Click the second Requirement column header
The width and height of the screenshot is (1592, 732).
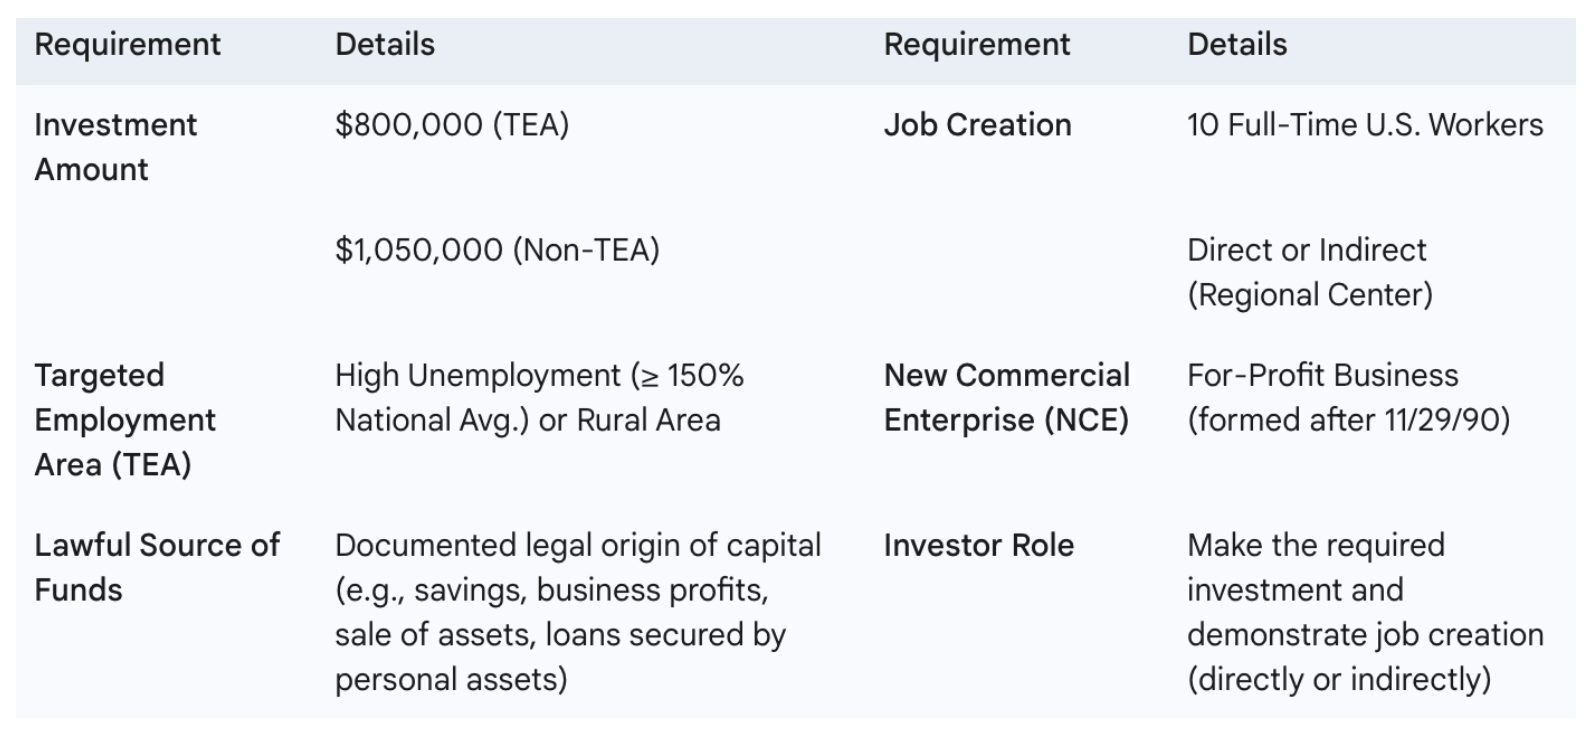click(x=977, y=44)
